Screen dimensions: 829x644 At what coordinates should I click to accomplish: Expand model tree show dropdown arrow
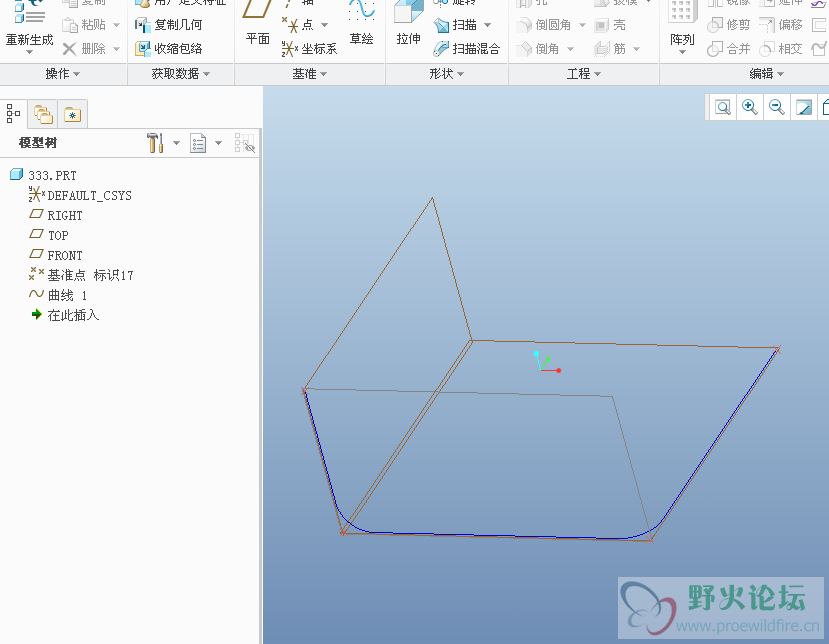point(218,143)
